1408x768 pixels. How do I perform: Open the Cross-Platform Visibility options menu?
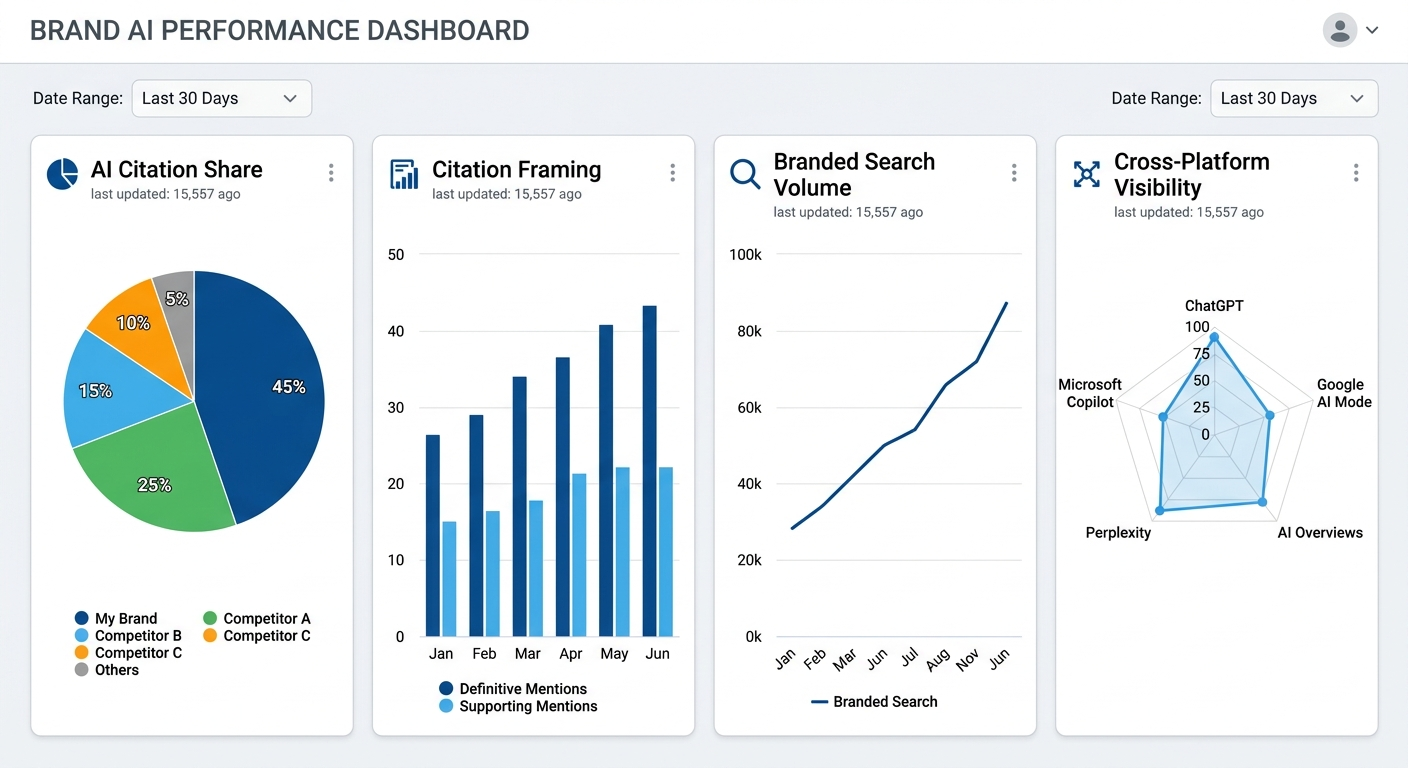(x=1356, y=172)
